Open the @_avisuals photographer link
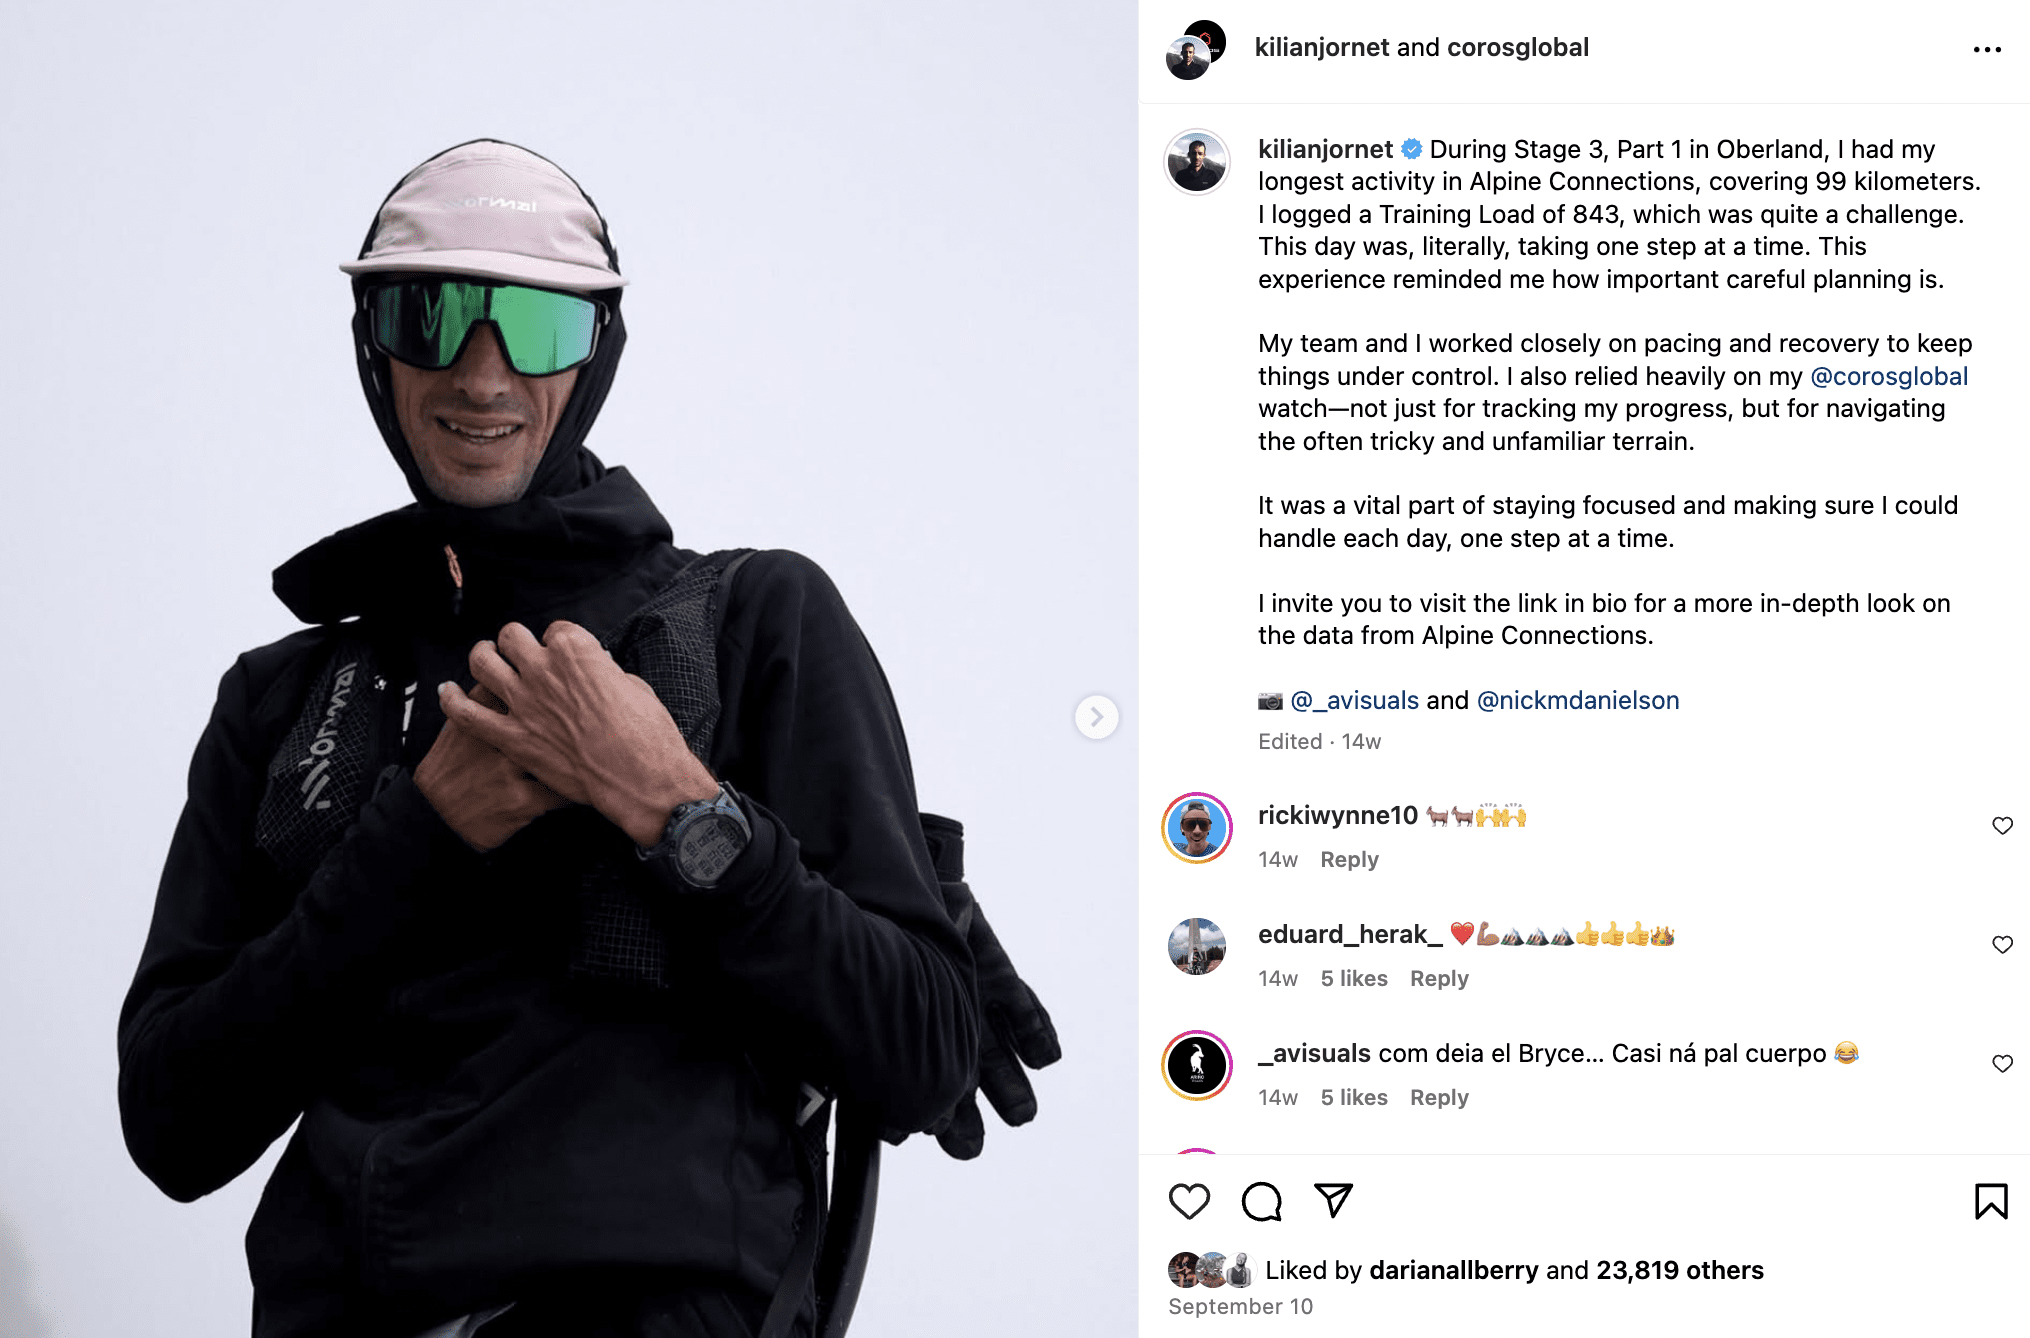Viewport: 2030px width, 1338px height. (x=1354, y=700)
